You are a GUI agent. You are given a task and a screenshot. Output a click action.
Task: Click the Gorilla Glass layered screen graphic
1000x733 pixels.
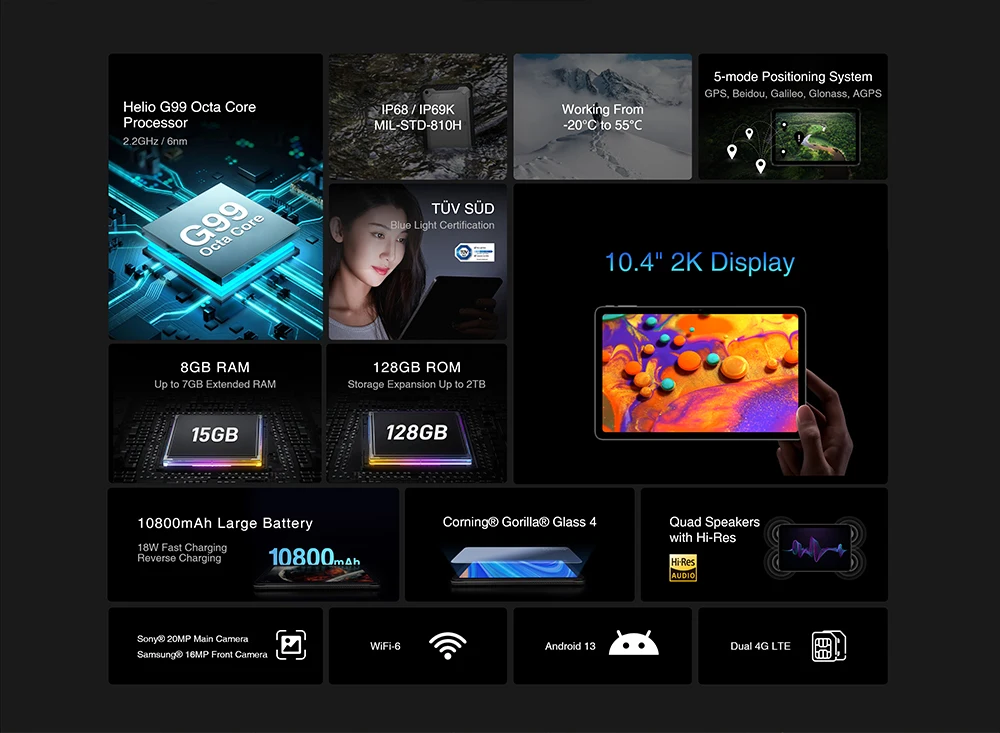[x=518, y=566]
